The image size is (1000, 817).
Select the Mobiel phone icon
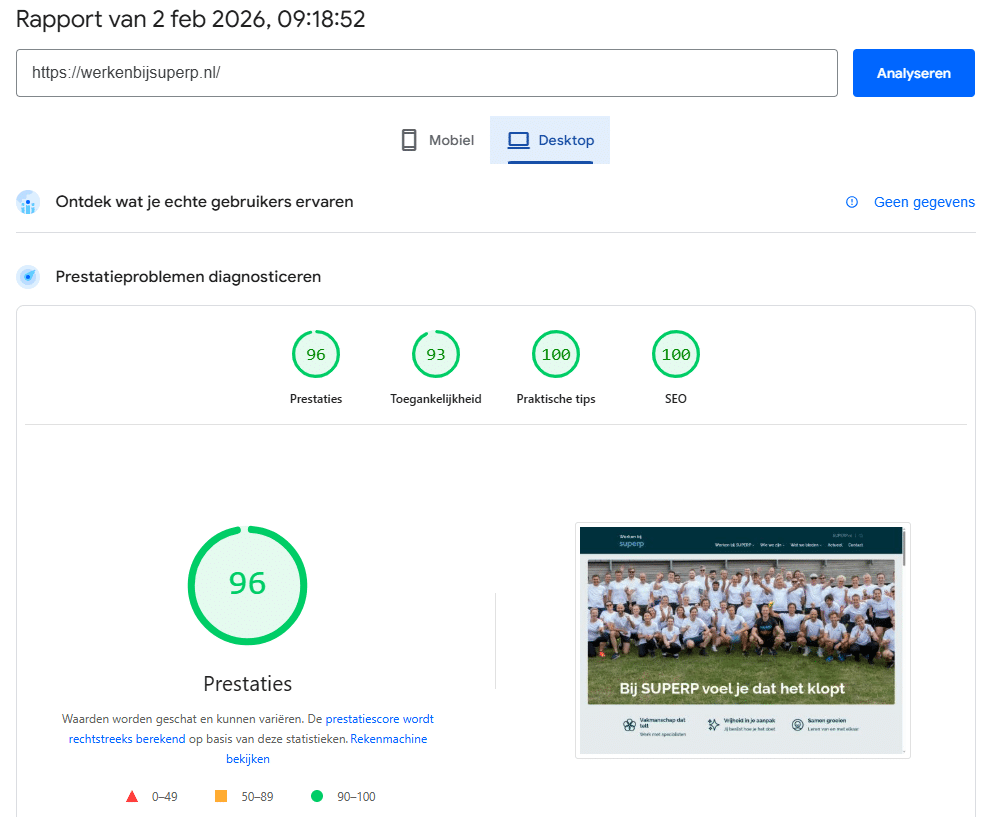point(409,140)
